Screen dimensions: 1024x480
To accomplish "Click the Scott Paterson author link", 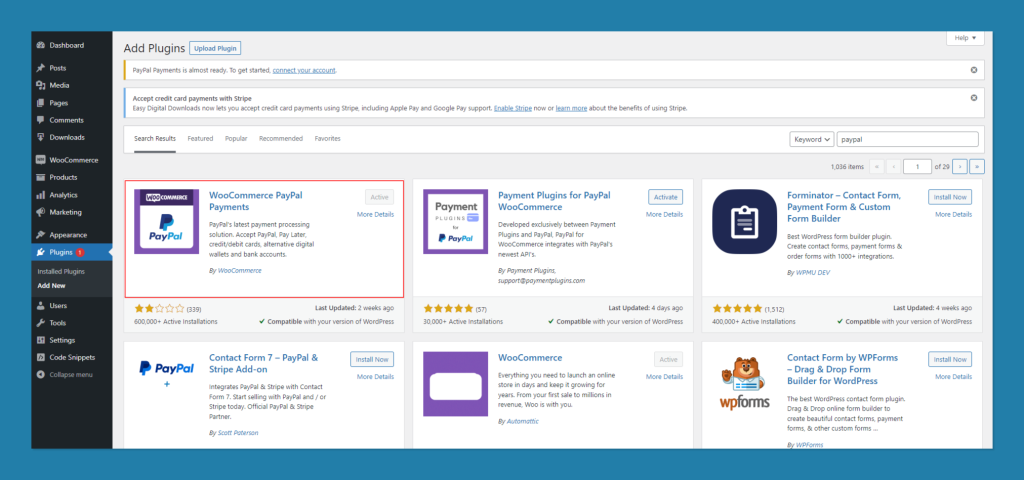I will pyautogui.click(x=240, y=433).
